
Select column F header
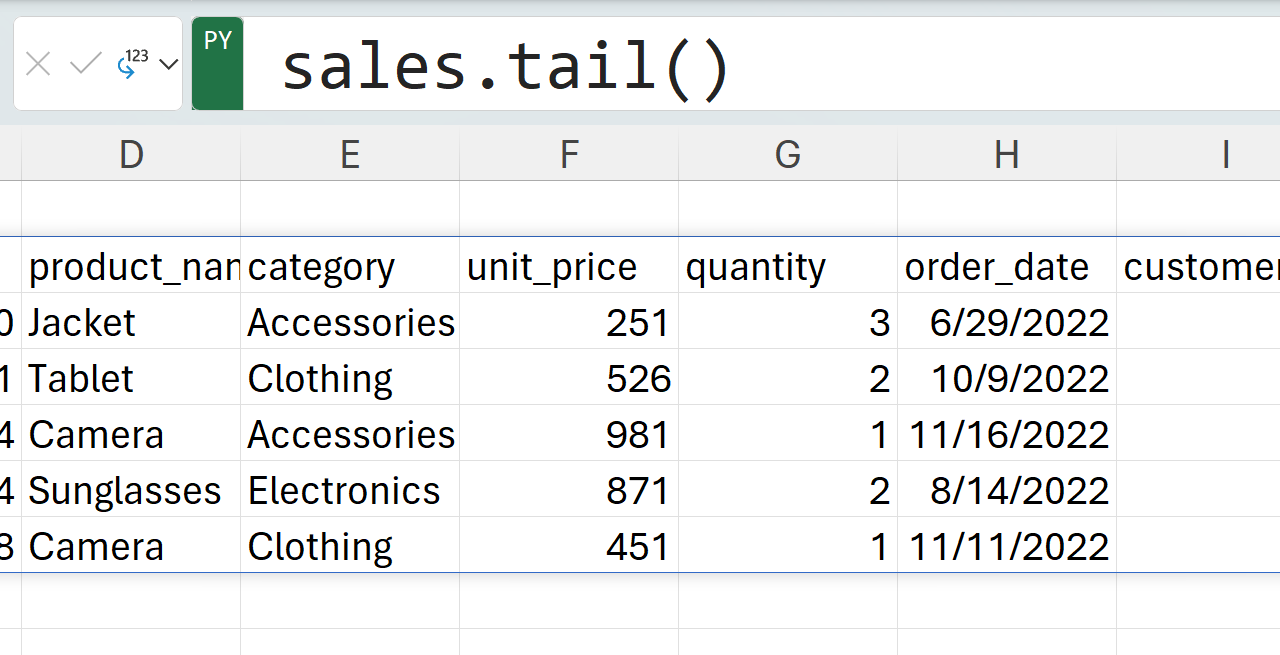point(568,155)
